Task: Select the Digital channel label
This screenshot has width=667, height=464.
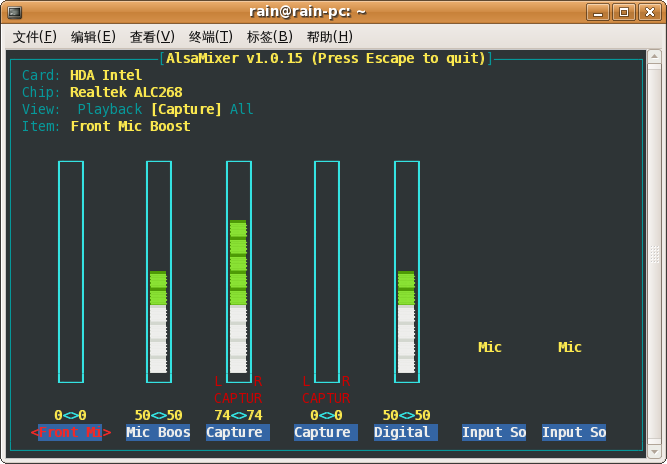Action: click(x=406, y=432)
